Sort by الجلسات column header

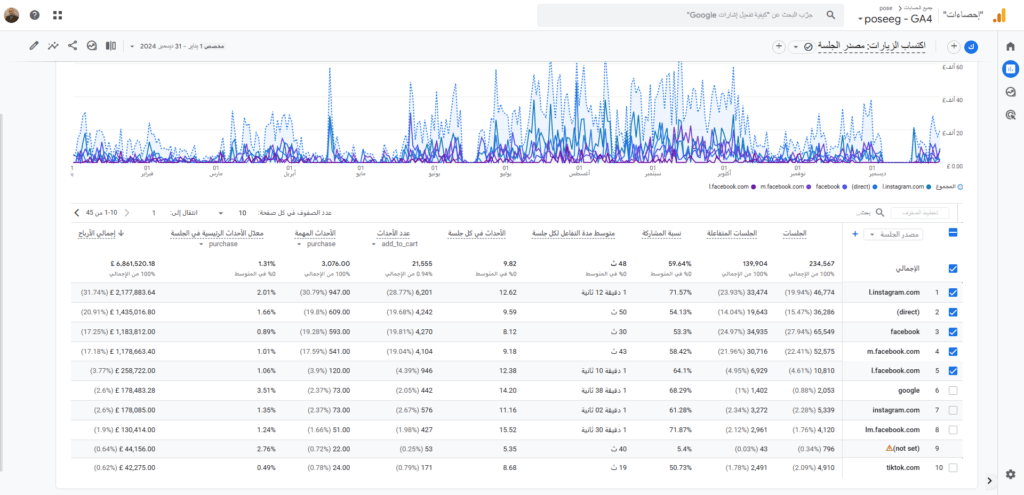pyautogui.click(x=795, y=233)
